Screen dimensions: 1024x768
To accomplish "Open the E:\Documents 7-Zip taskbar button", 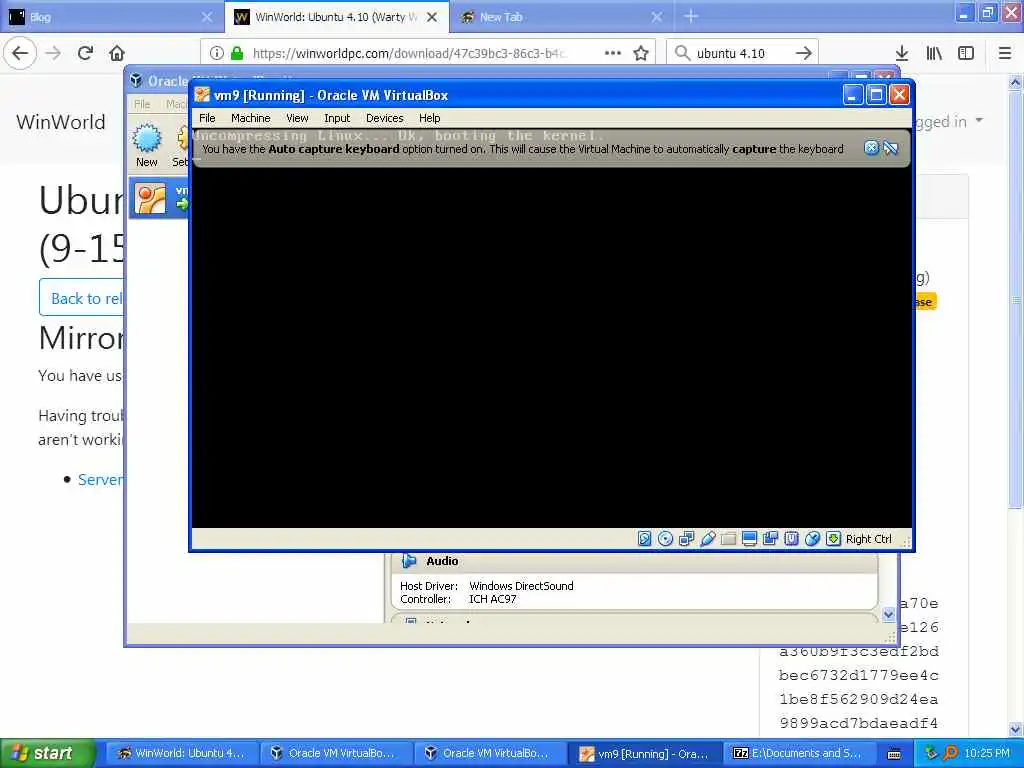I will [799, 753].
